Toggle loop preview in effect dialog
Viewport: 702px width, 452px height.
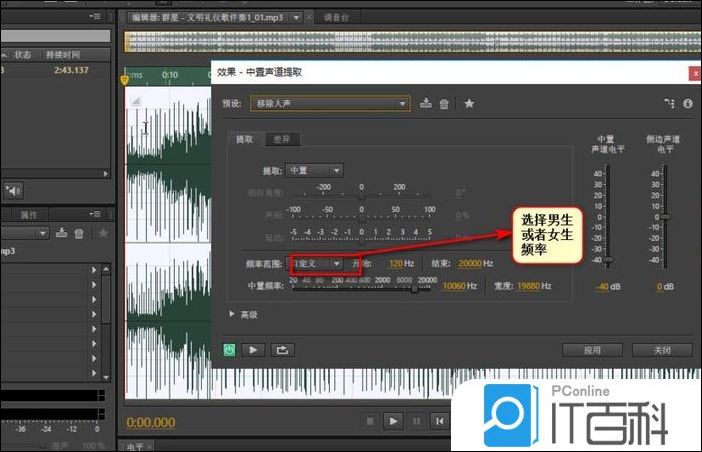click(282, 350)
